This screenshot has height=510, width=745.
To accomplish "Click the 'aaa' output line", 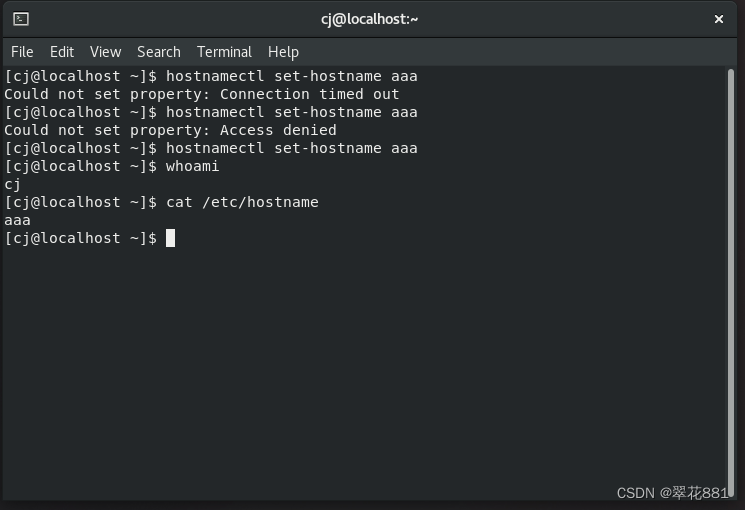I will 17,220.
